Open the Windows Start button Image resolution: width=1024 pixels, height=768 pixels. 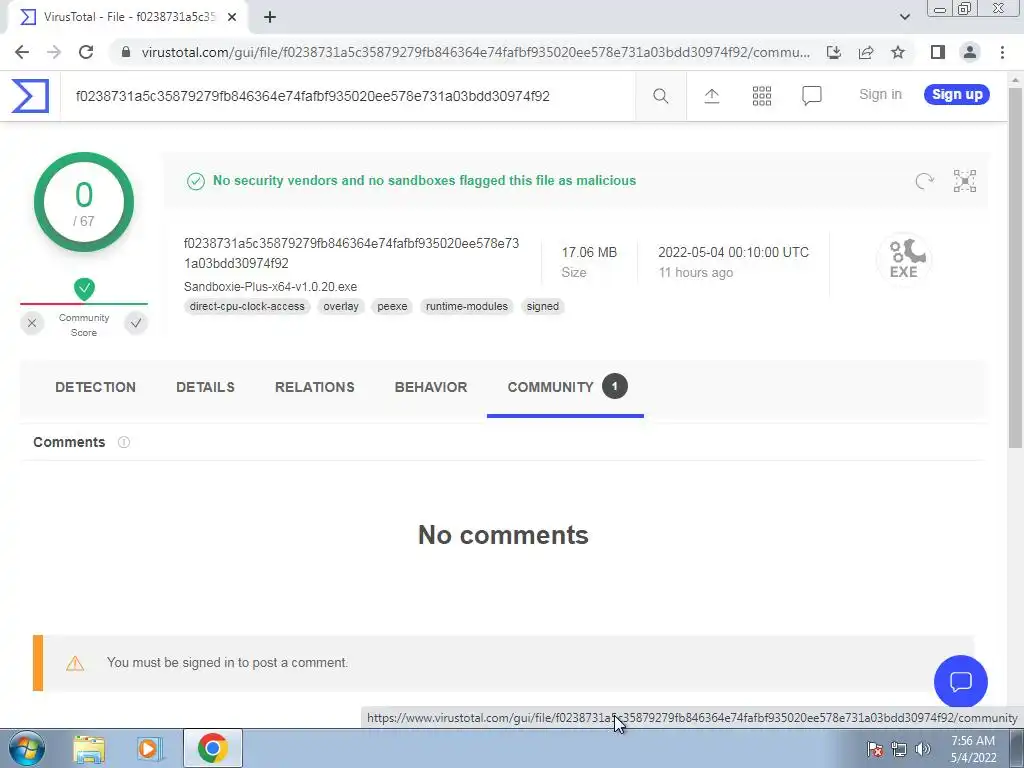[27, 748]
